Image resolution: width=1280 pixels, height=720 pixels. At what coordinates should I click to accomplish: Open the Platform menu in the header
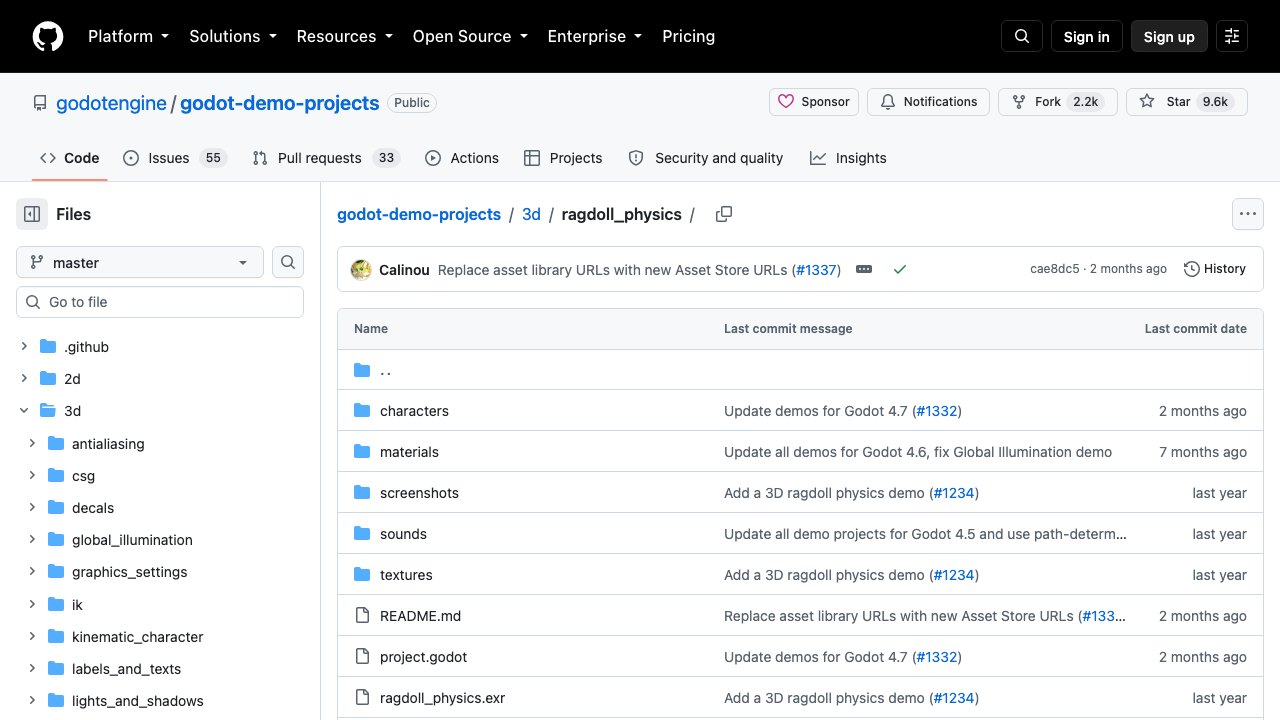click(128, 36)
